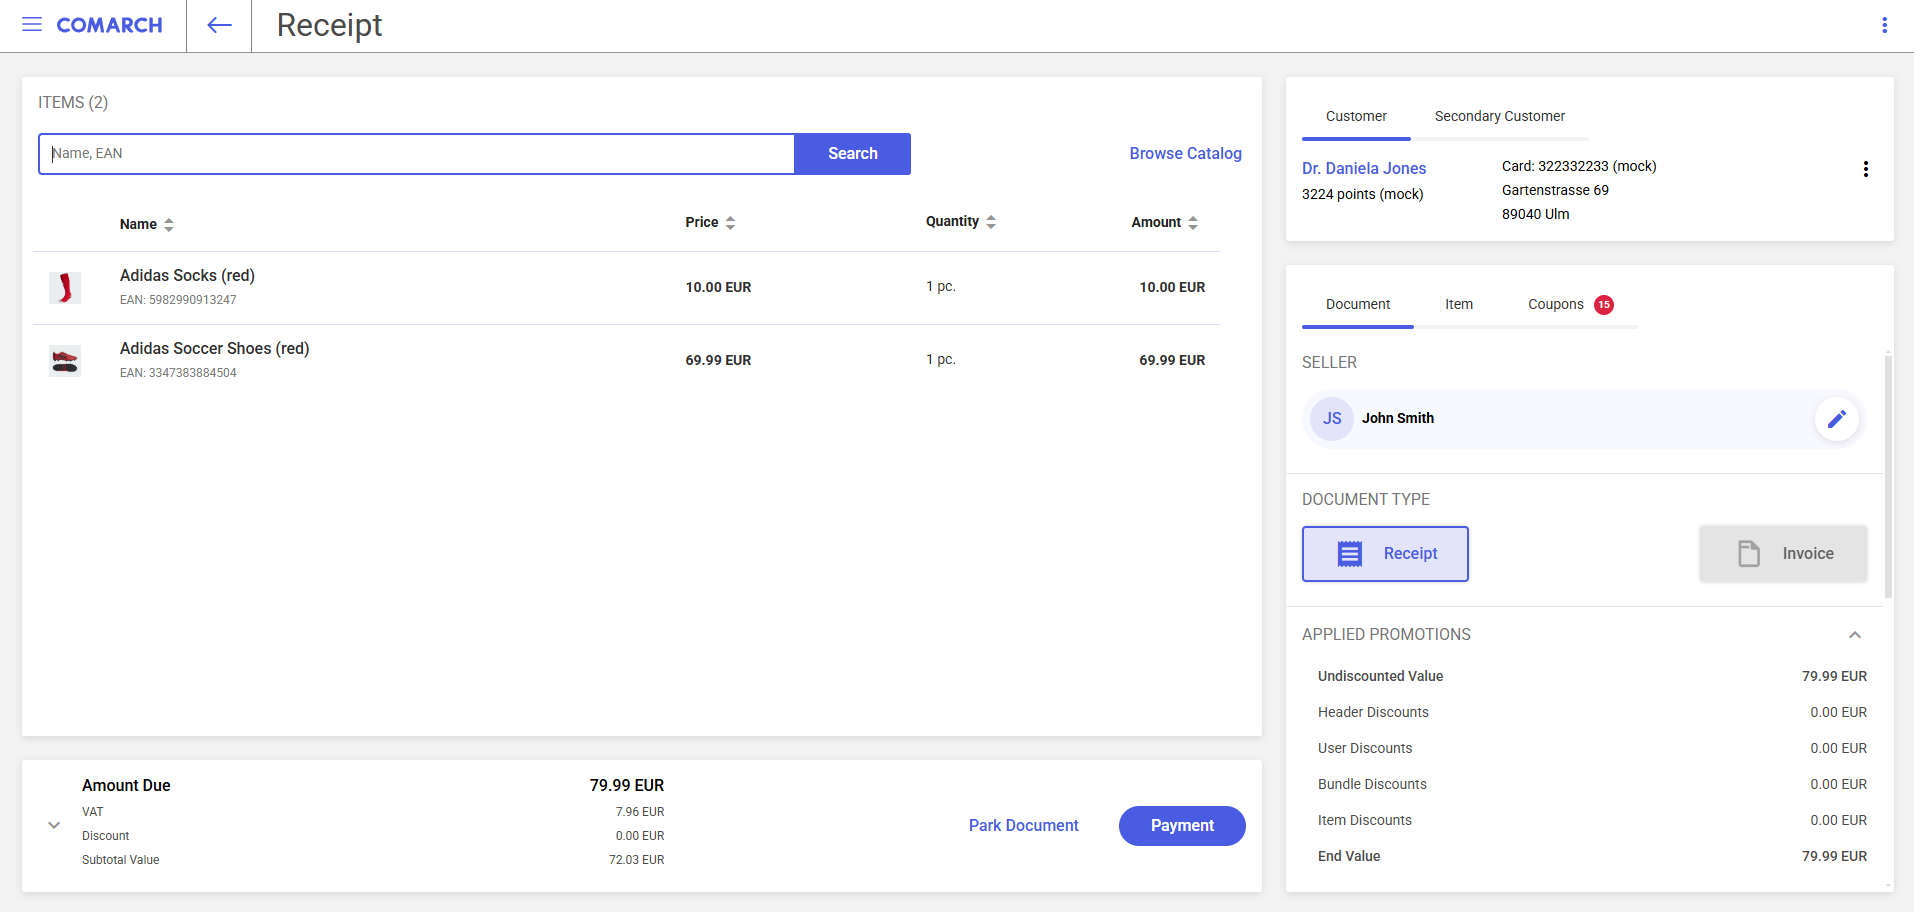Open the top-right more options menu
This screenshot has height=912, width=1914.
pos(1884,25)
